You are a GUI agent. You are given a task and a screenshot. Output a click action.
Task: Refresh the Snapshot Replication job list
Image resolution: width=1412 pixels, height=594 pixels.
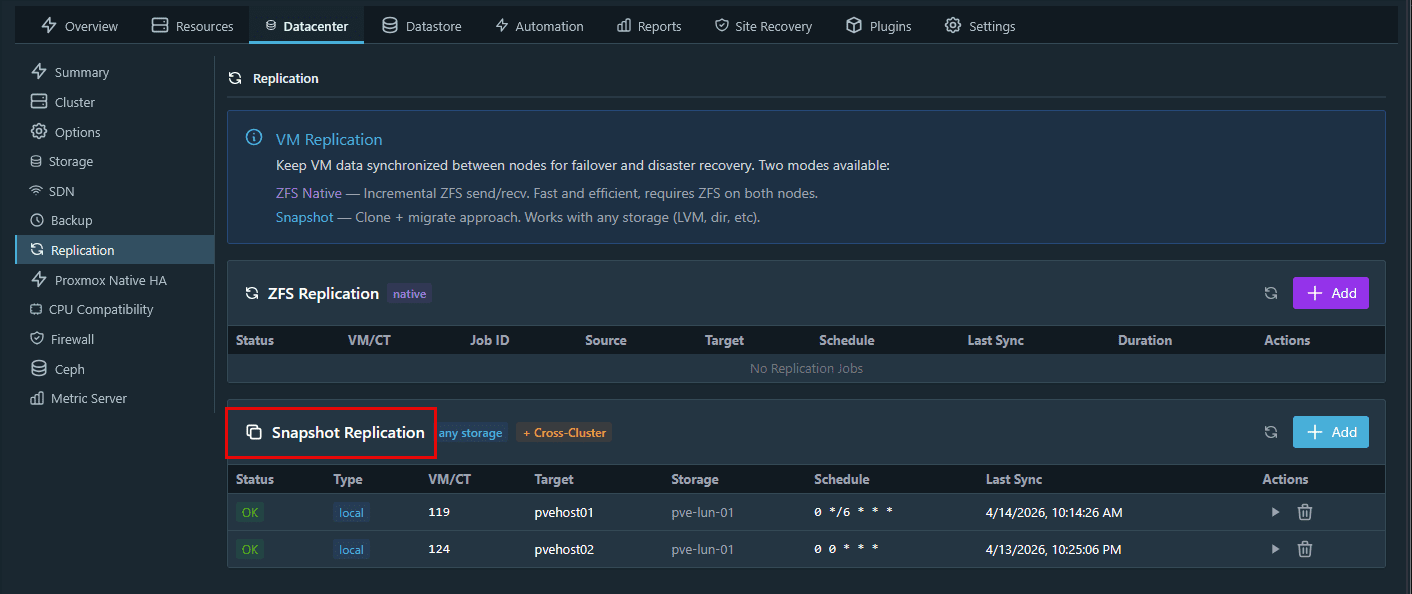tap(1271, 432)
